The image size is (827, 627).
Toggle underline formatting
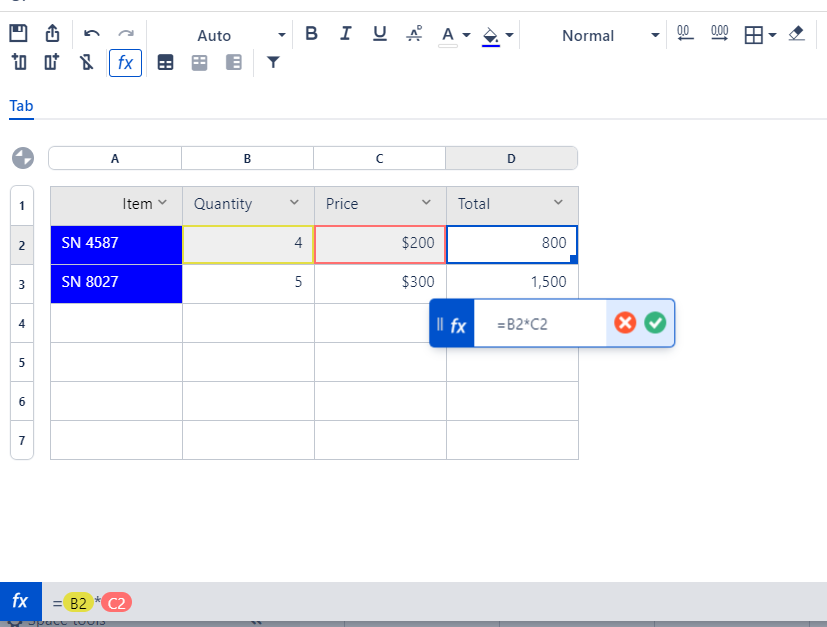click(379, 33)
